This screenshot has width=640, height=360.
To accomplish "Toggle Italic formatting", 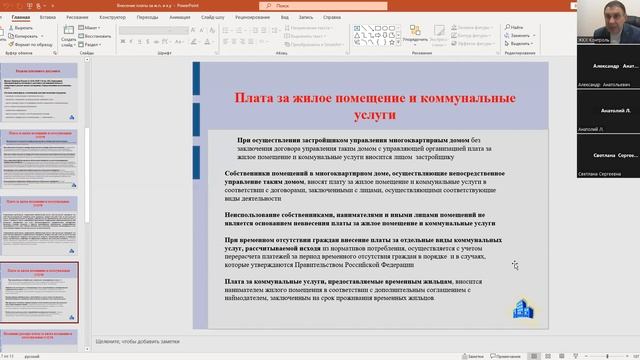I will point(131,42).
